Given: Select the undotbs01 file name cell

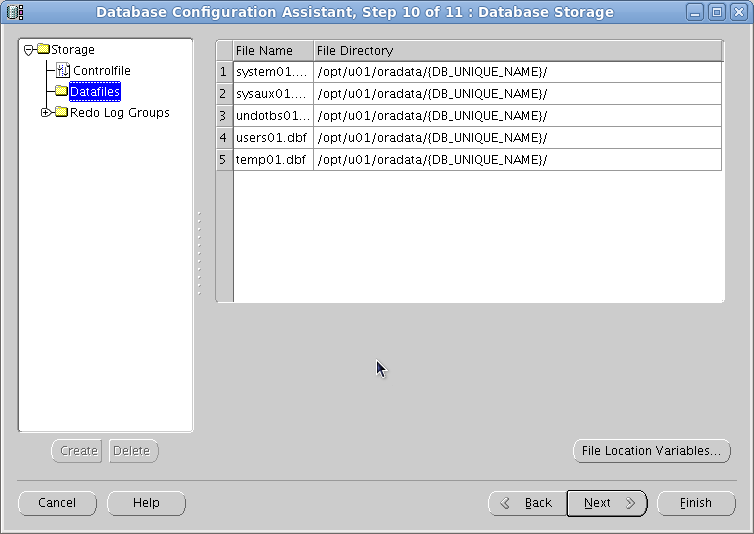Looking at the screenshot, I should [x=273, y=116].
